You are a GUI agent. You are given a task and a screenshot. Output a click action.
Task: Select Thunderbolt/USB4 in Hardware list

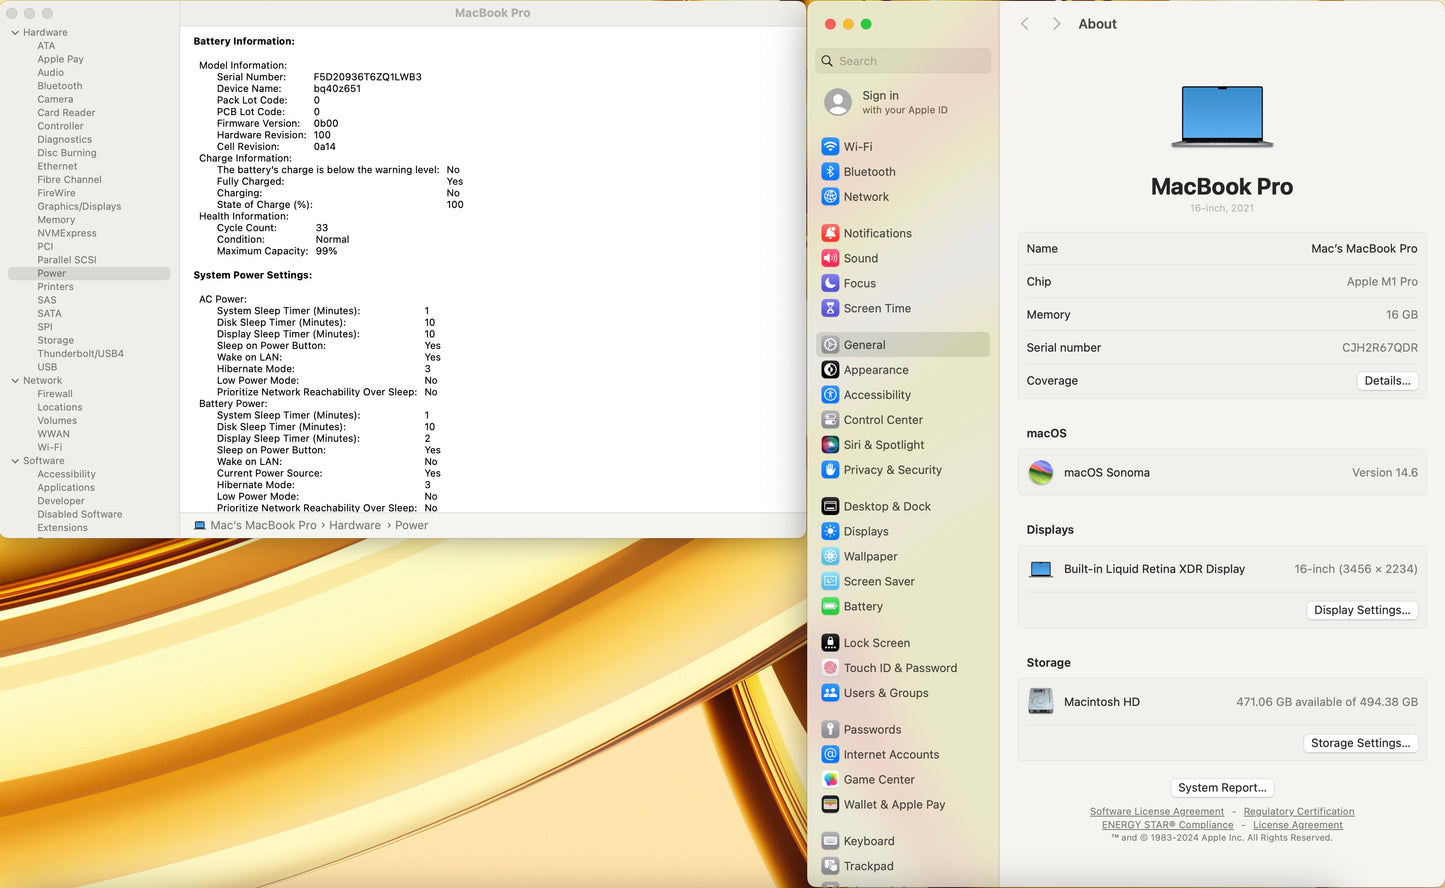(x=80, y=354)
